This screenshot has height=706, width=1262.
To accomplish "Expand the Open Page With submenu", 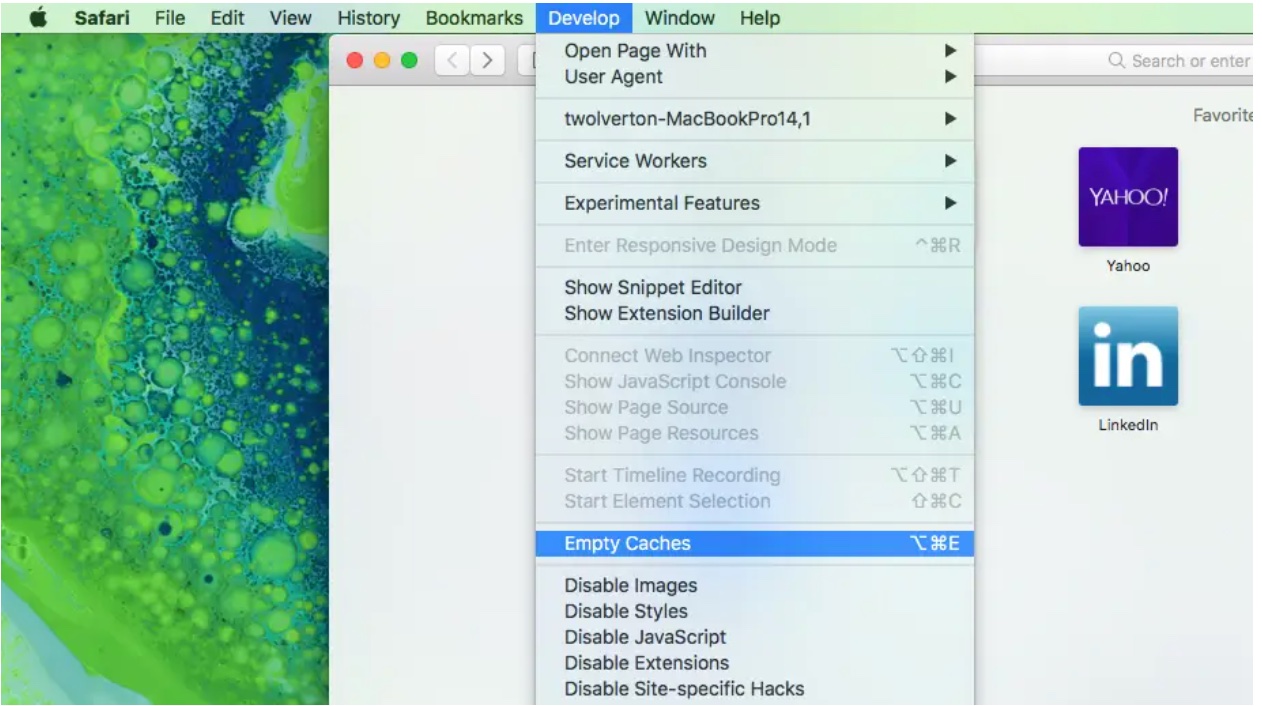I will [754, 51].
